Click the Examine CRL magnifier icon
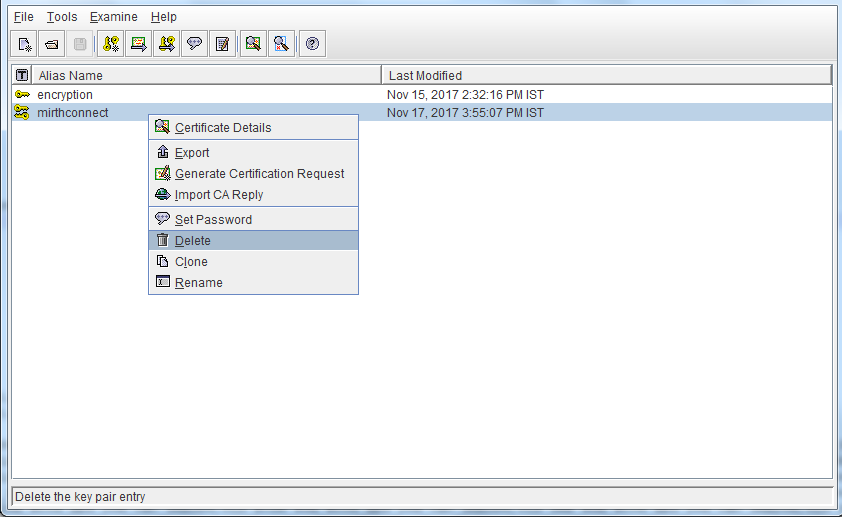 [281, 44]
